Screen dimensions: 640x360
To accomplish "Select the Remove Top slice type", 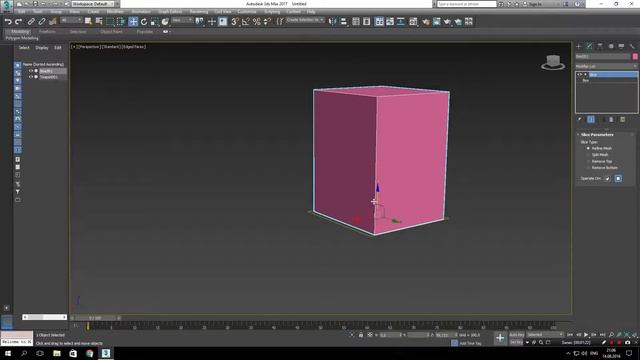I will click(588, 161).
